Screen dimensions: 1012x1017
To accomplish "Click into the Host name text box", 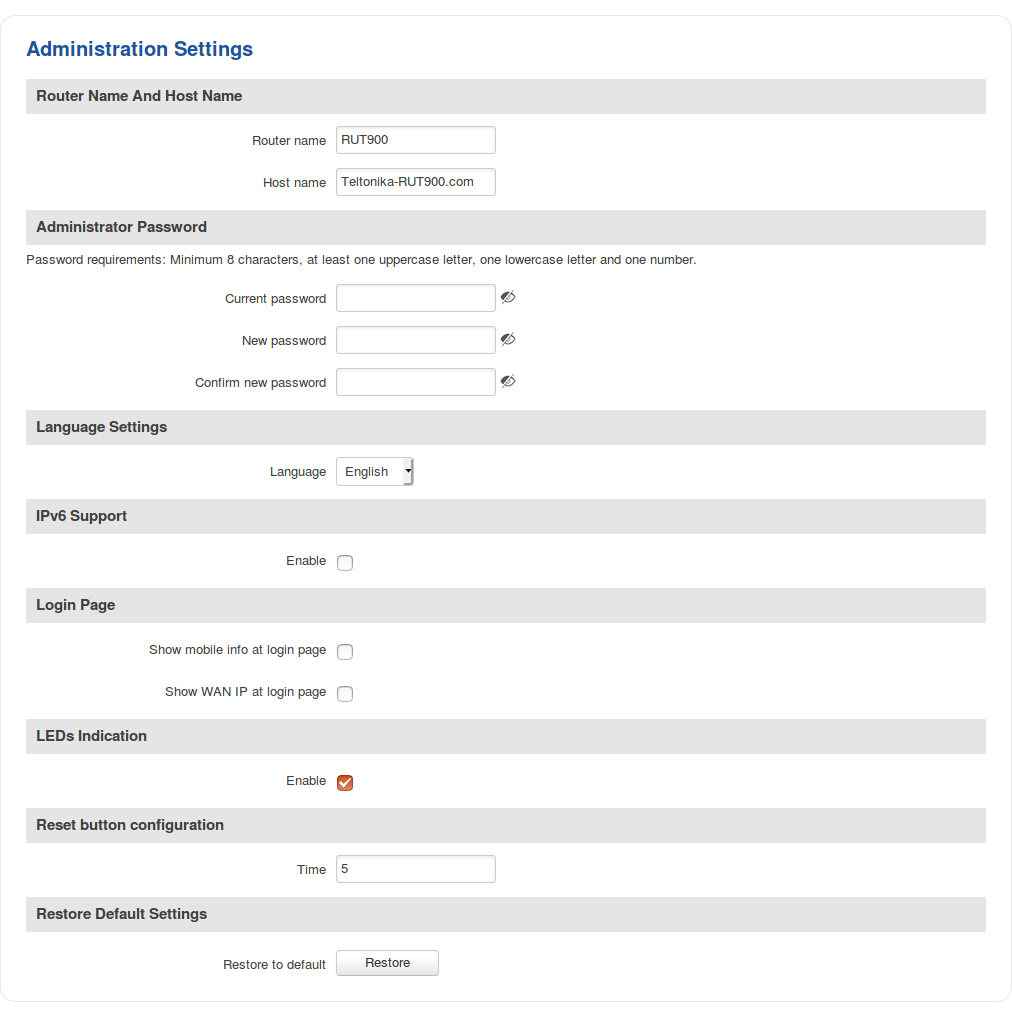I will coord(415,182).
